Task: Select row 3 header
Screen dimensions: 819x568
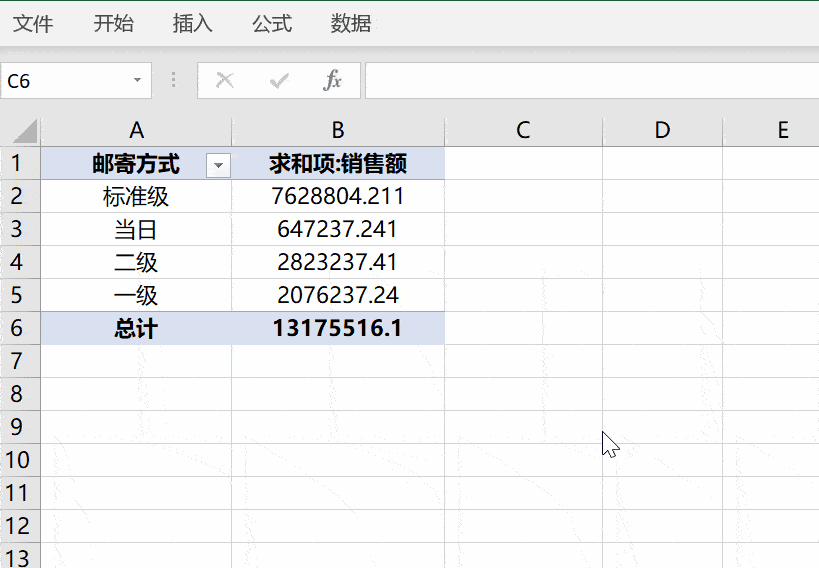Action: pos(20,229)
